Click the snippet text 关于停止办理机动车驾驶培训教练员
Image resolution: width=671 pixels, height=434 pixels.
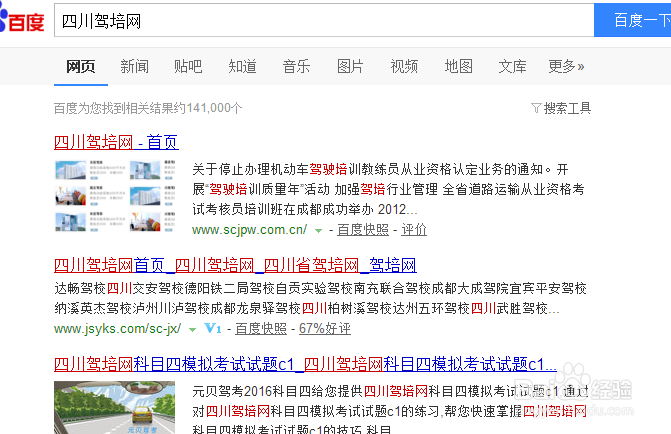[296, 169]
